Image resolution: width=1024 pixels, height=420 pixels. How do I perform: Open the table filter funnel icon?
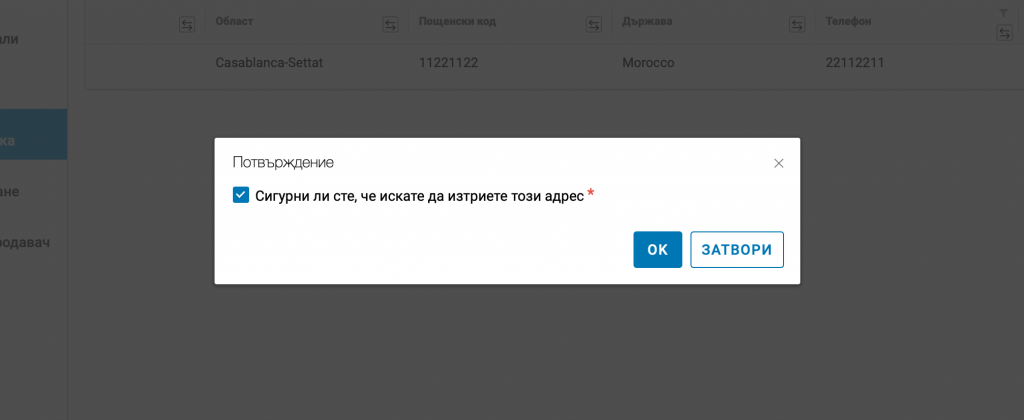pos(1004,12)
